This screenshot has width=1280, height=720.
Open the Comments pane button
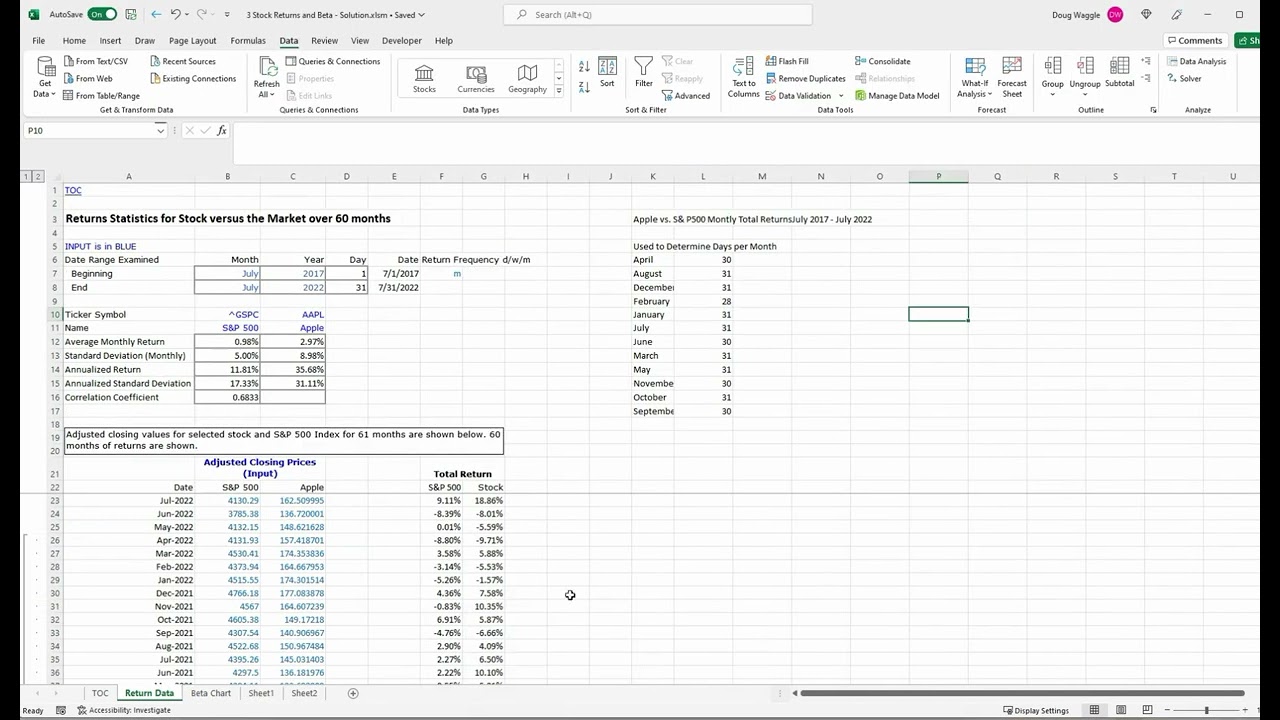coord(1194,40)
